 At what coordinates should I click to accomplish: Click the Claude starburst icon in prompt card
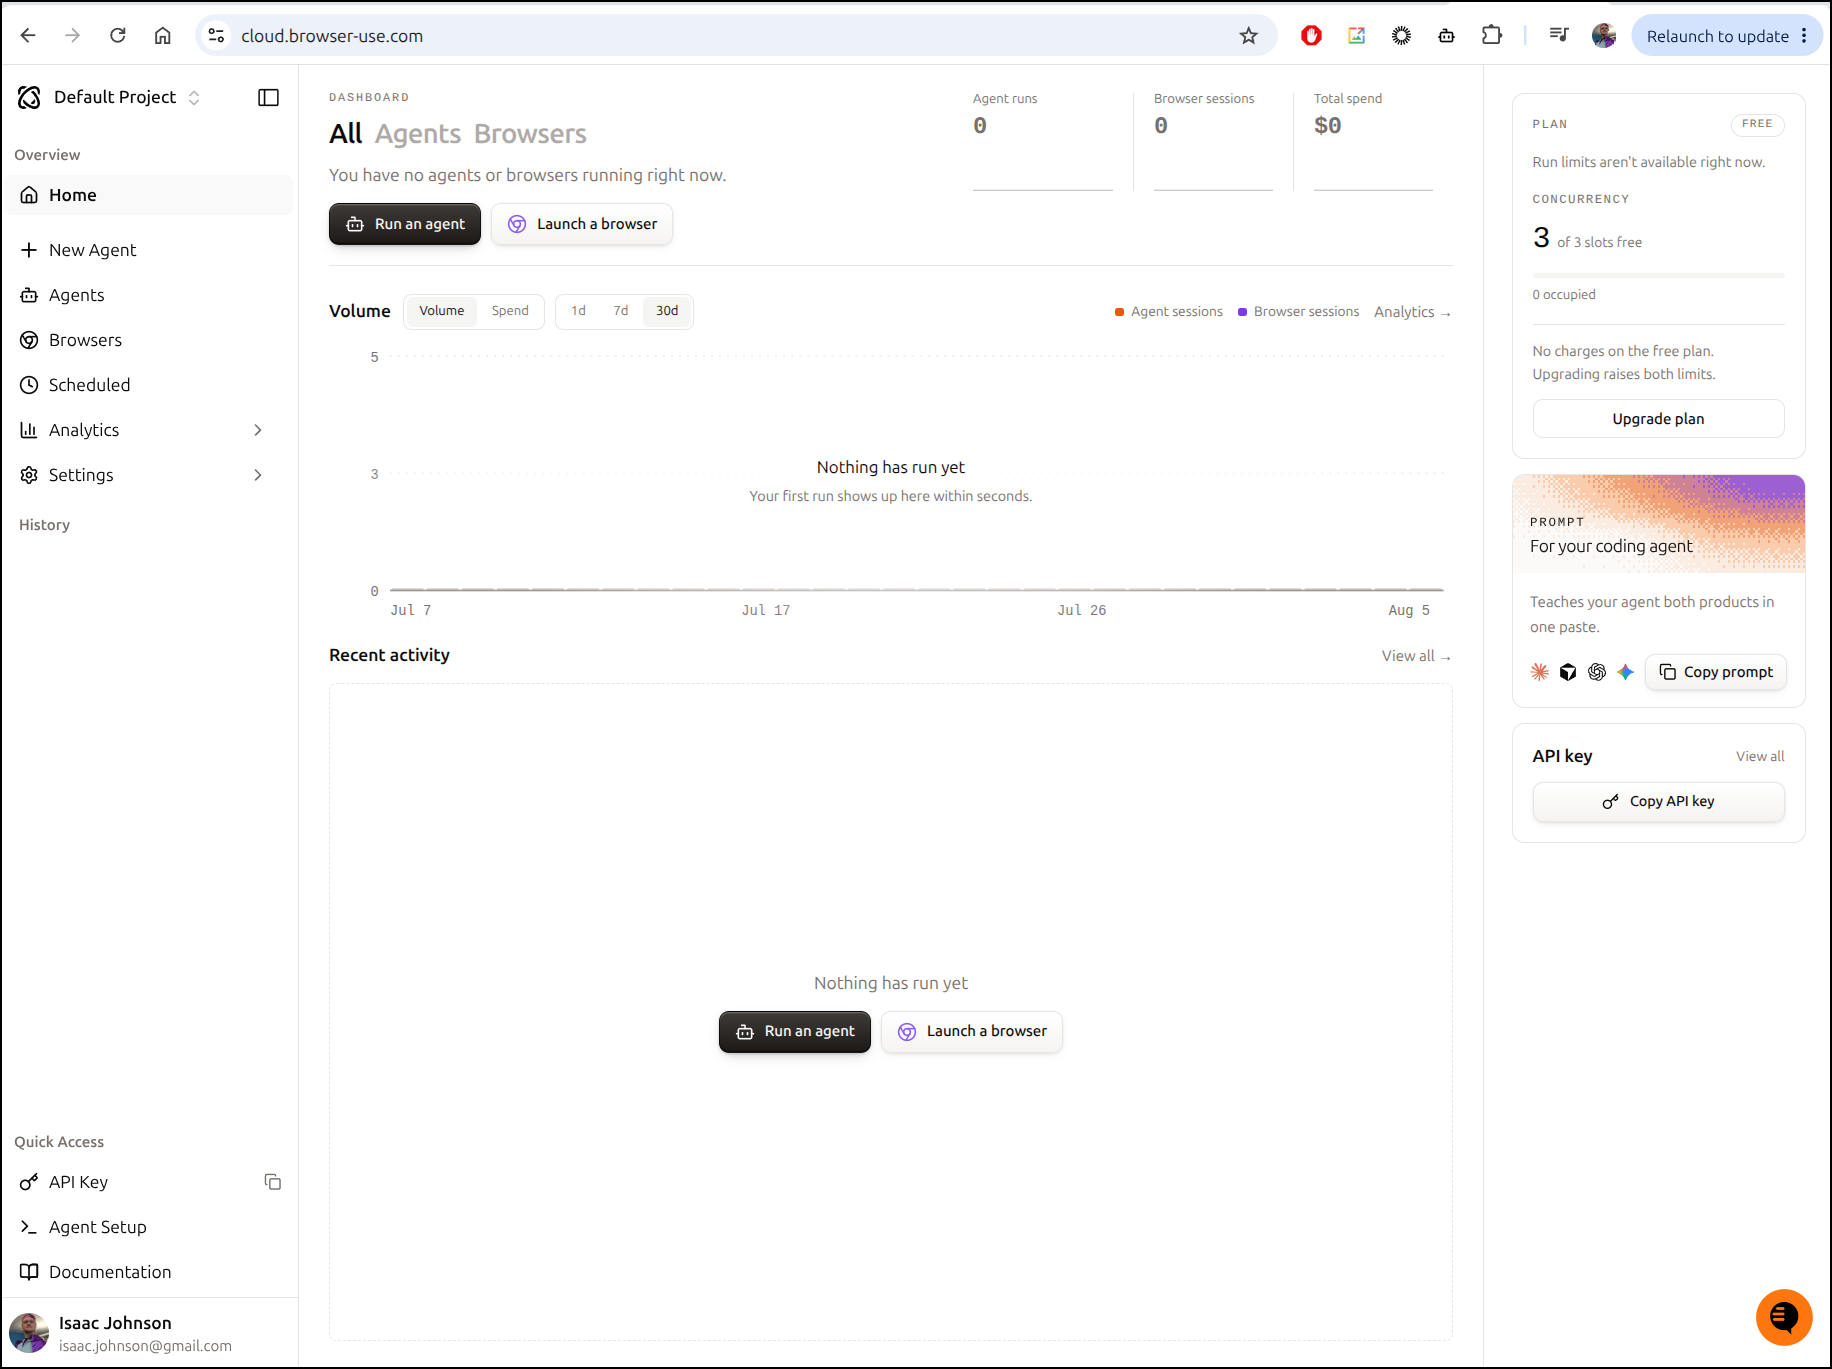click(x=1540, y=672)
